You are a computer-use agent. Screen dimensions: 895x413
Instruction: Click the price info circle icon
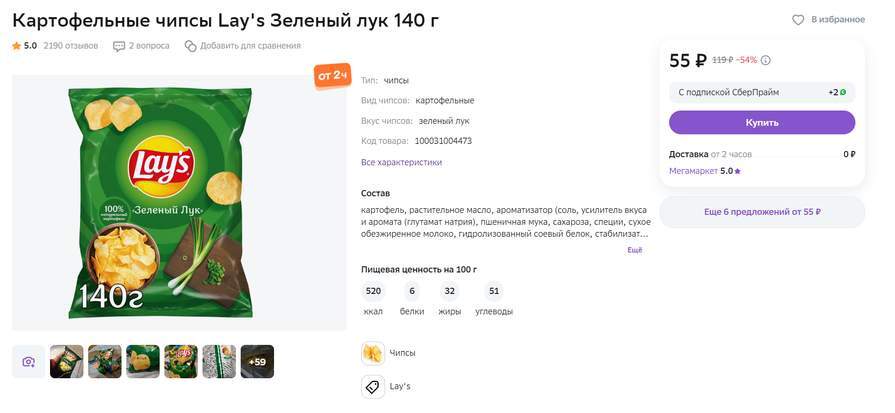click(766, 60)
